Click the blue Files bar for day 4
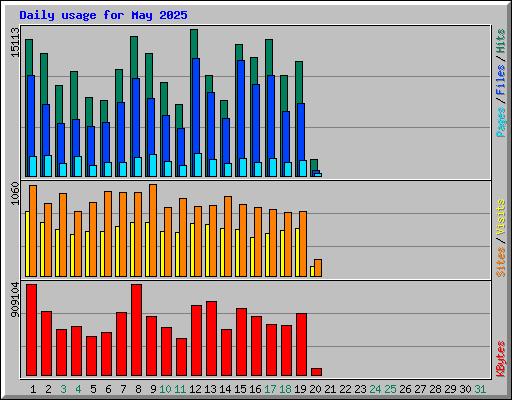The height and width of the screenshot is (400, 512). tap(76, 138)
